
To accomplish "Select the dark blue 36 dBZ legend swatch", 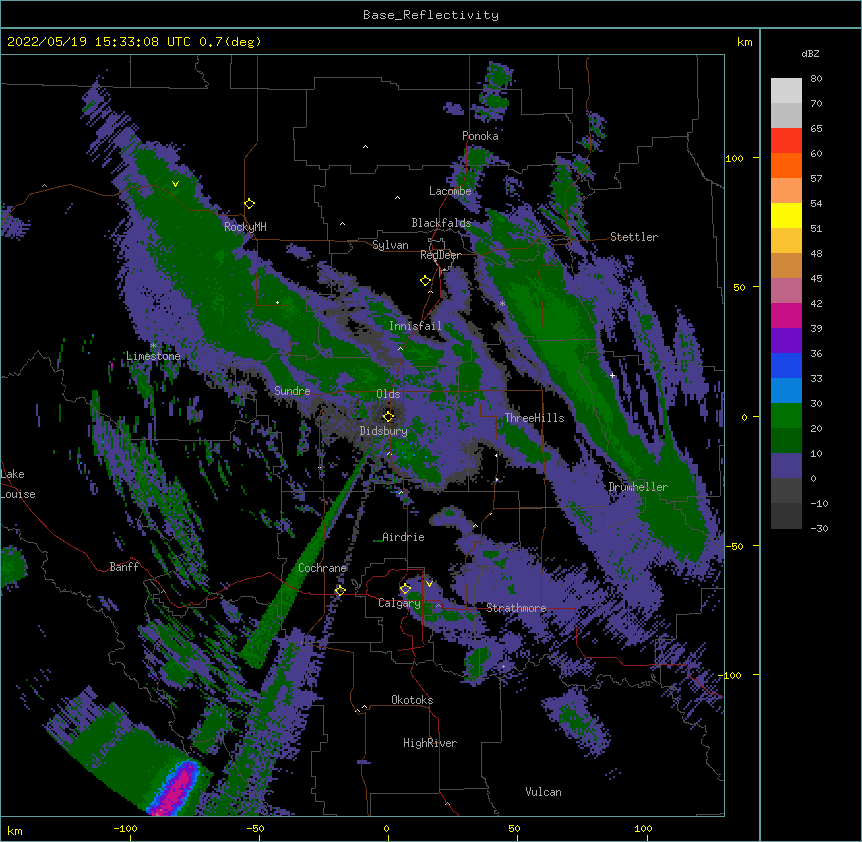I will click(786, 365).
